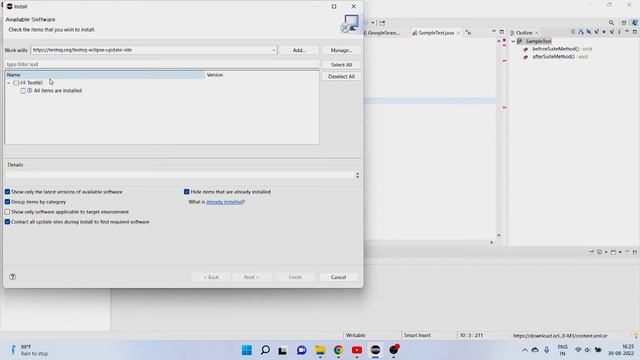The image size is (640, 360).
Task: Click the Outline 'Sort' toolbar icon
Action: (581, 32)
